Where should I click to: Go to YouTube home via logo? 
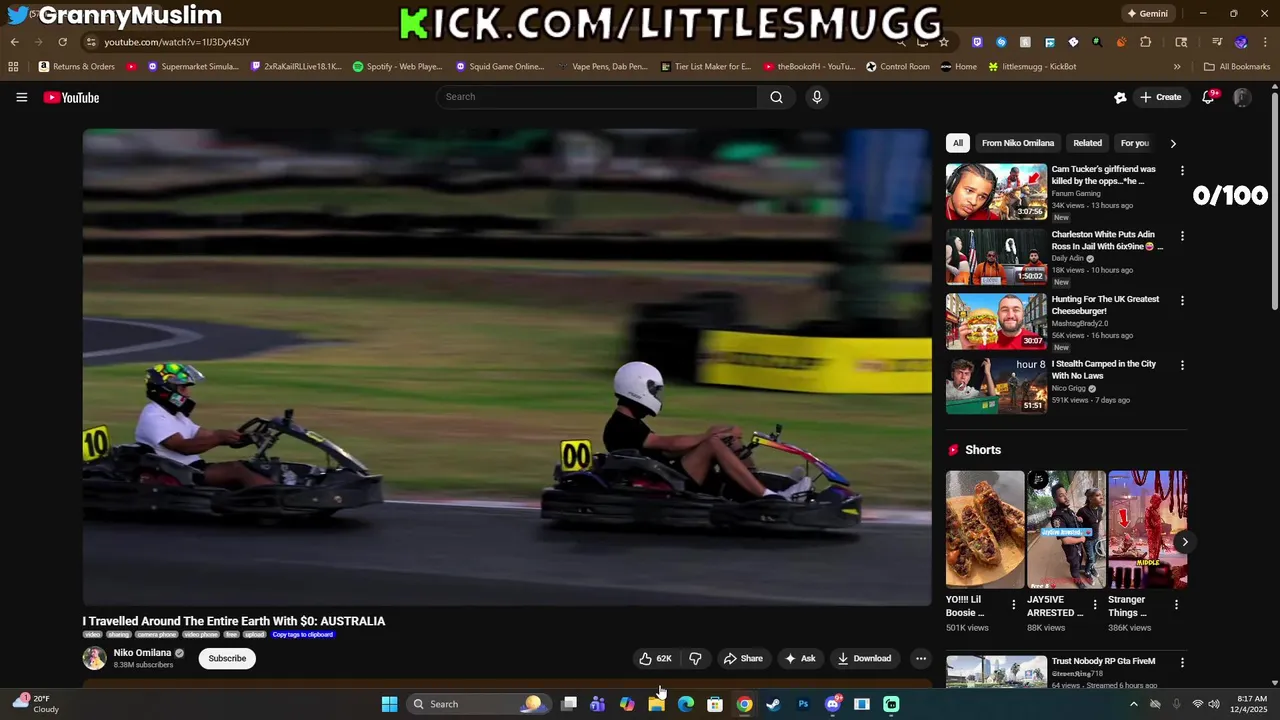click(71, 97)
